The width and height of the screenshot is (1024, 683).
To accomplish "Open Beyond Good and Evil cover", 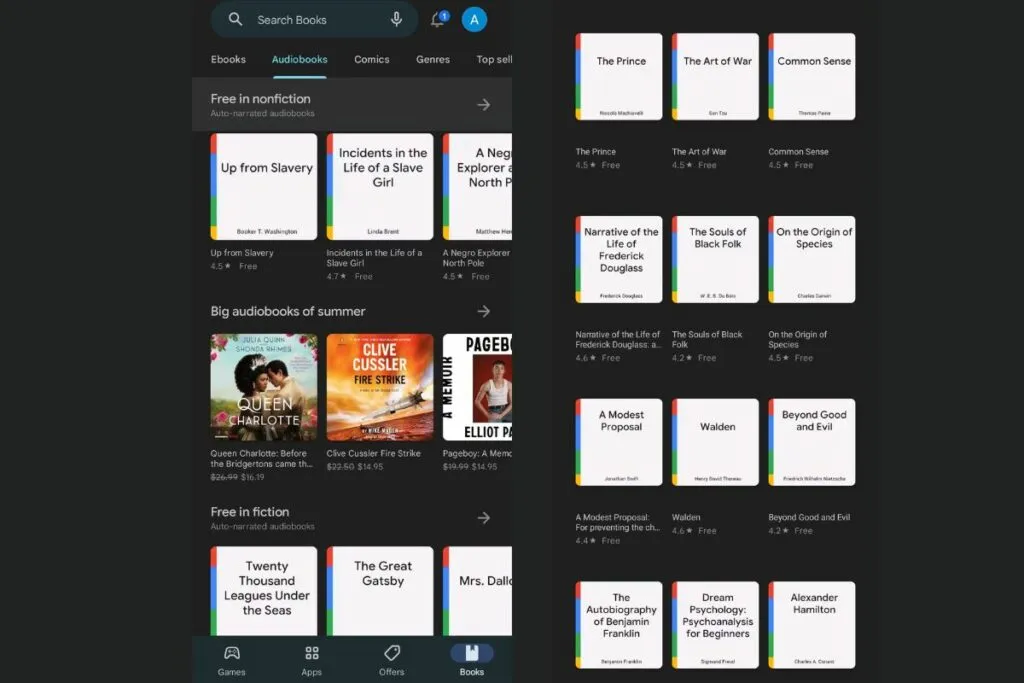I will [812, 442].
